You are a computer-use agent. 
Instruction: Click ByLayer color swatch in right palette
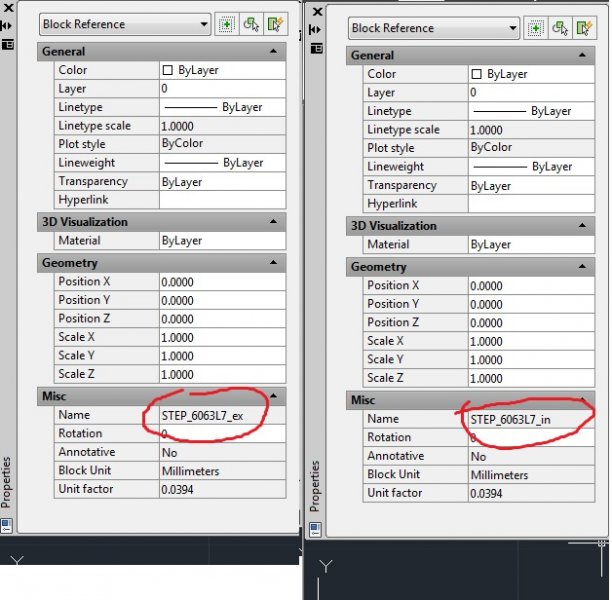click(476, 74)
